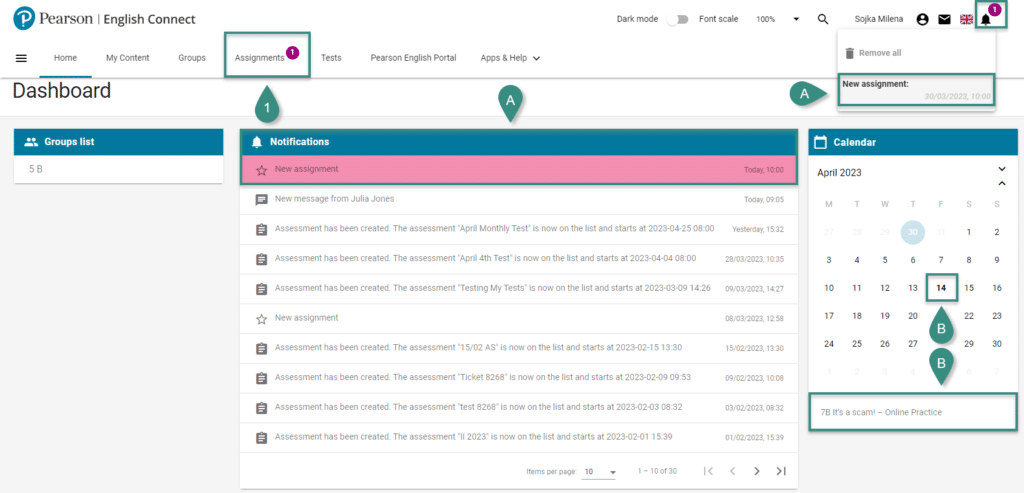Go to last page of notifications
Viewport: 1024px width, 493px height.
point(781,471)
